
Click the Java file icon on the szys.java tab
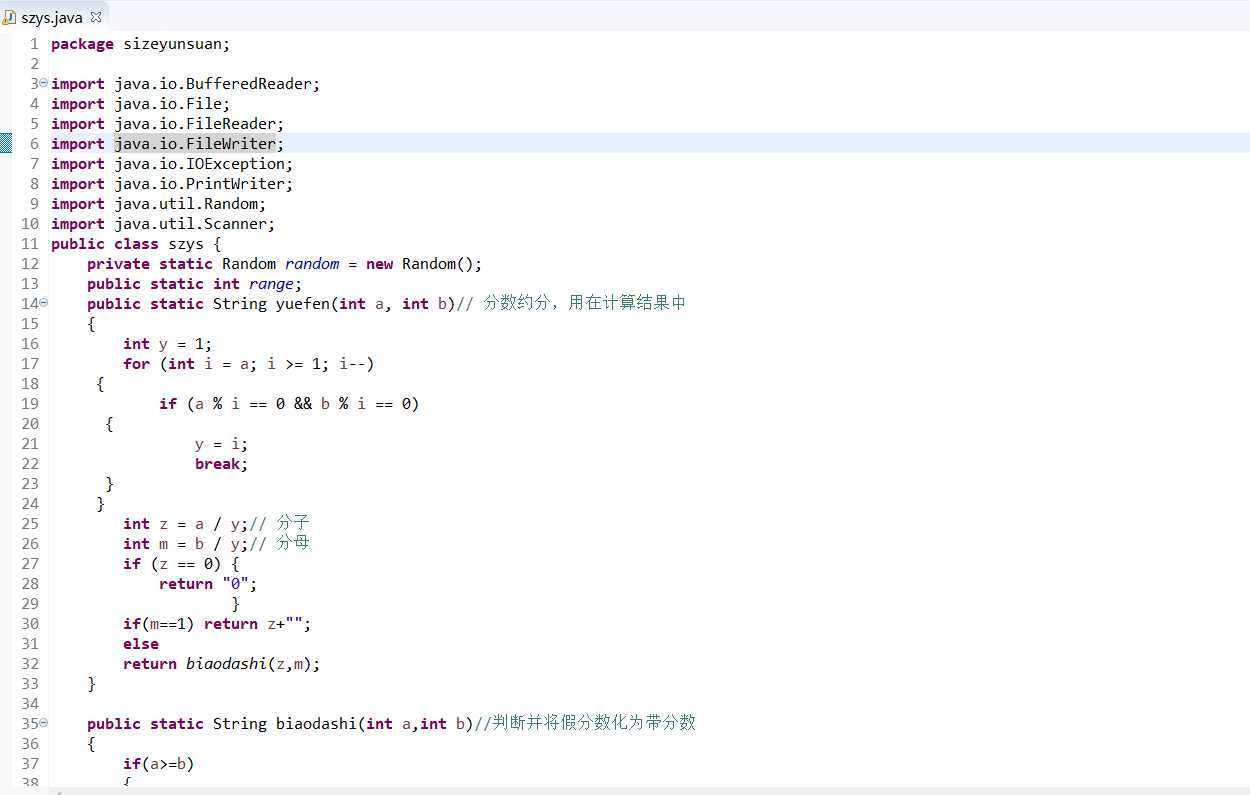[x=11, y=17]
